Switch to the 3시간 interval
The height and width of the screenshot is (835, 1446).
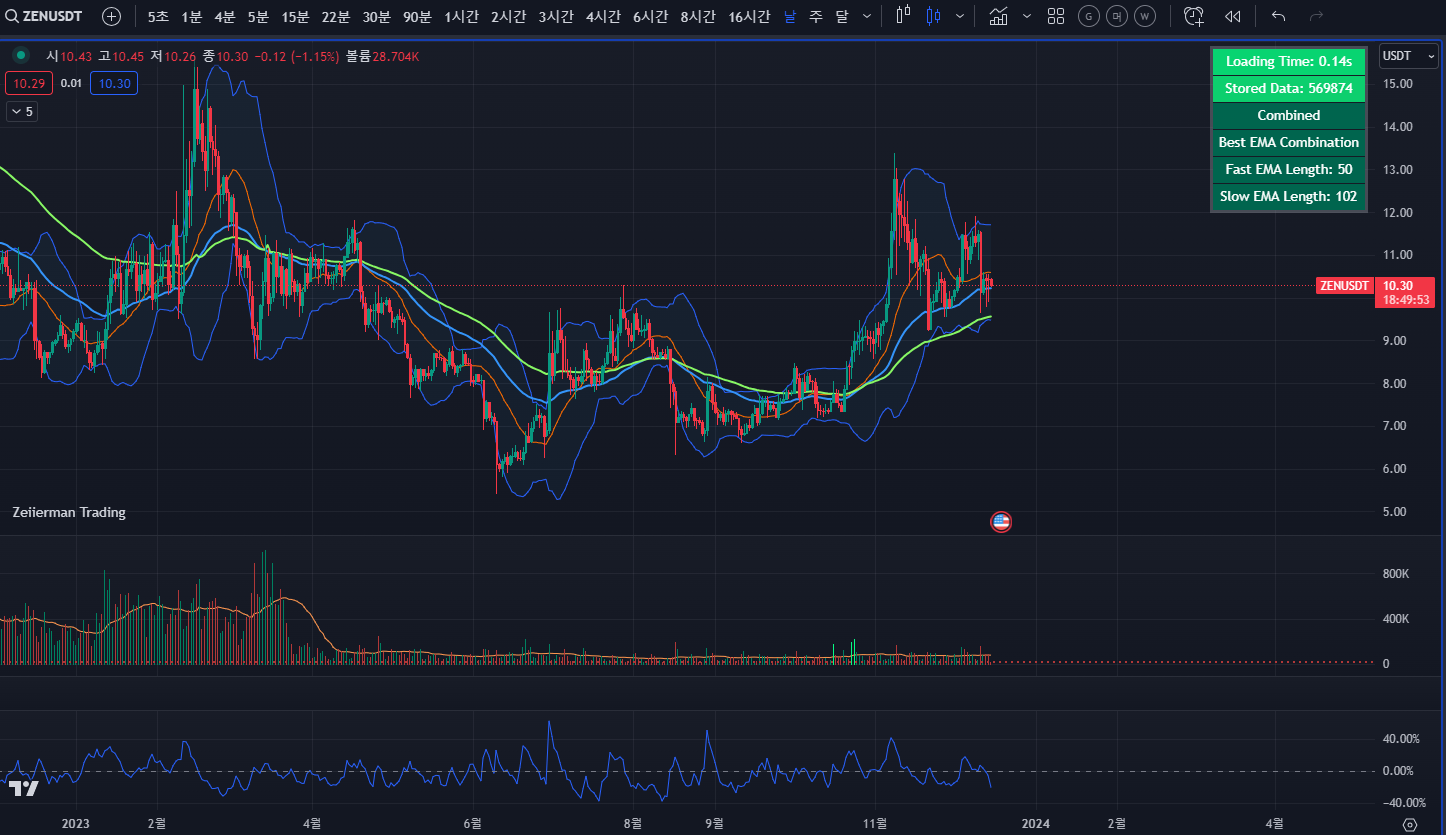[555, 16]
